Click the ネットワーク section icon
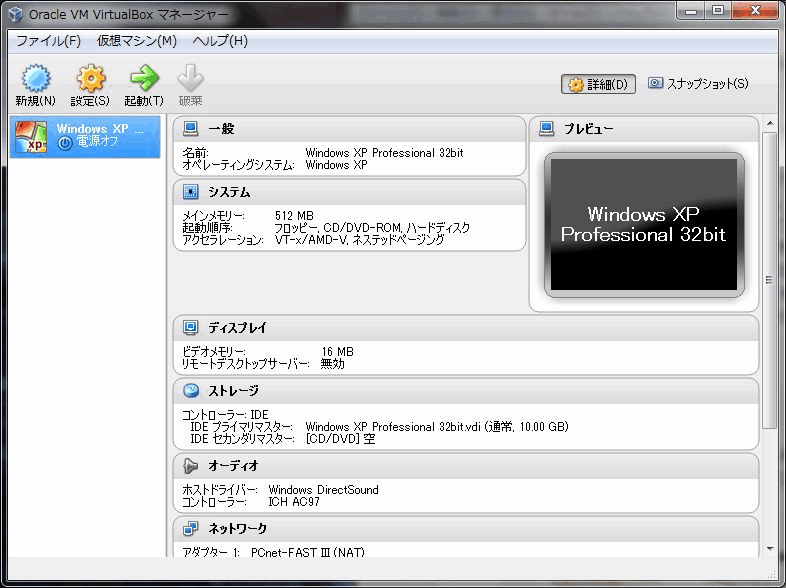This screenshot has height=588, width=786. pyautogui.click(x=190, y=528)
